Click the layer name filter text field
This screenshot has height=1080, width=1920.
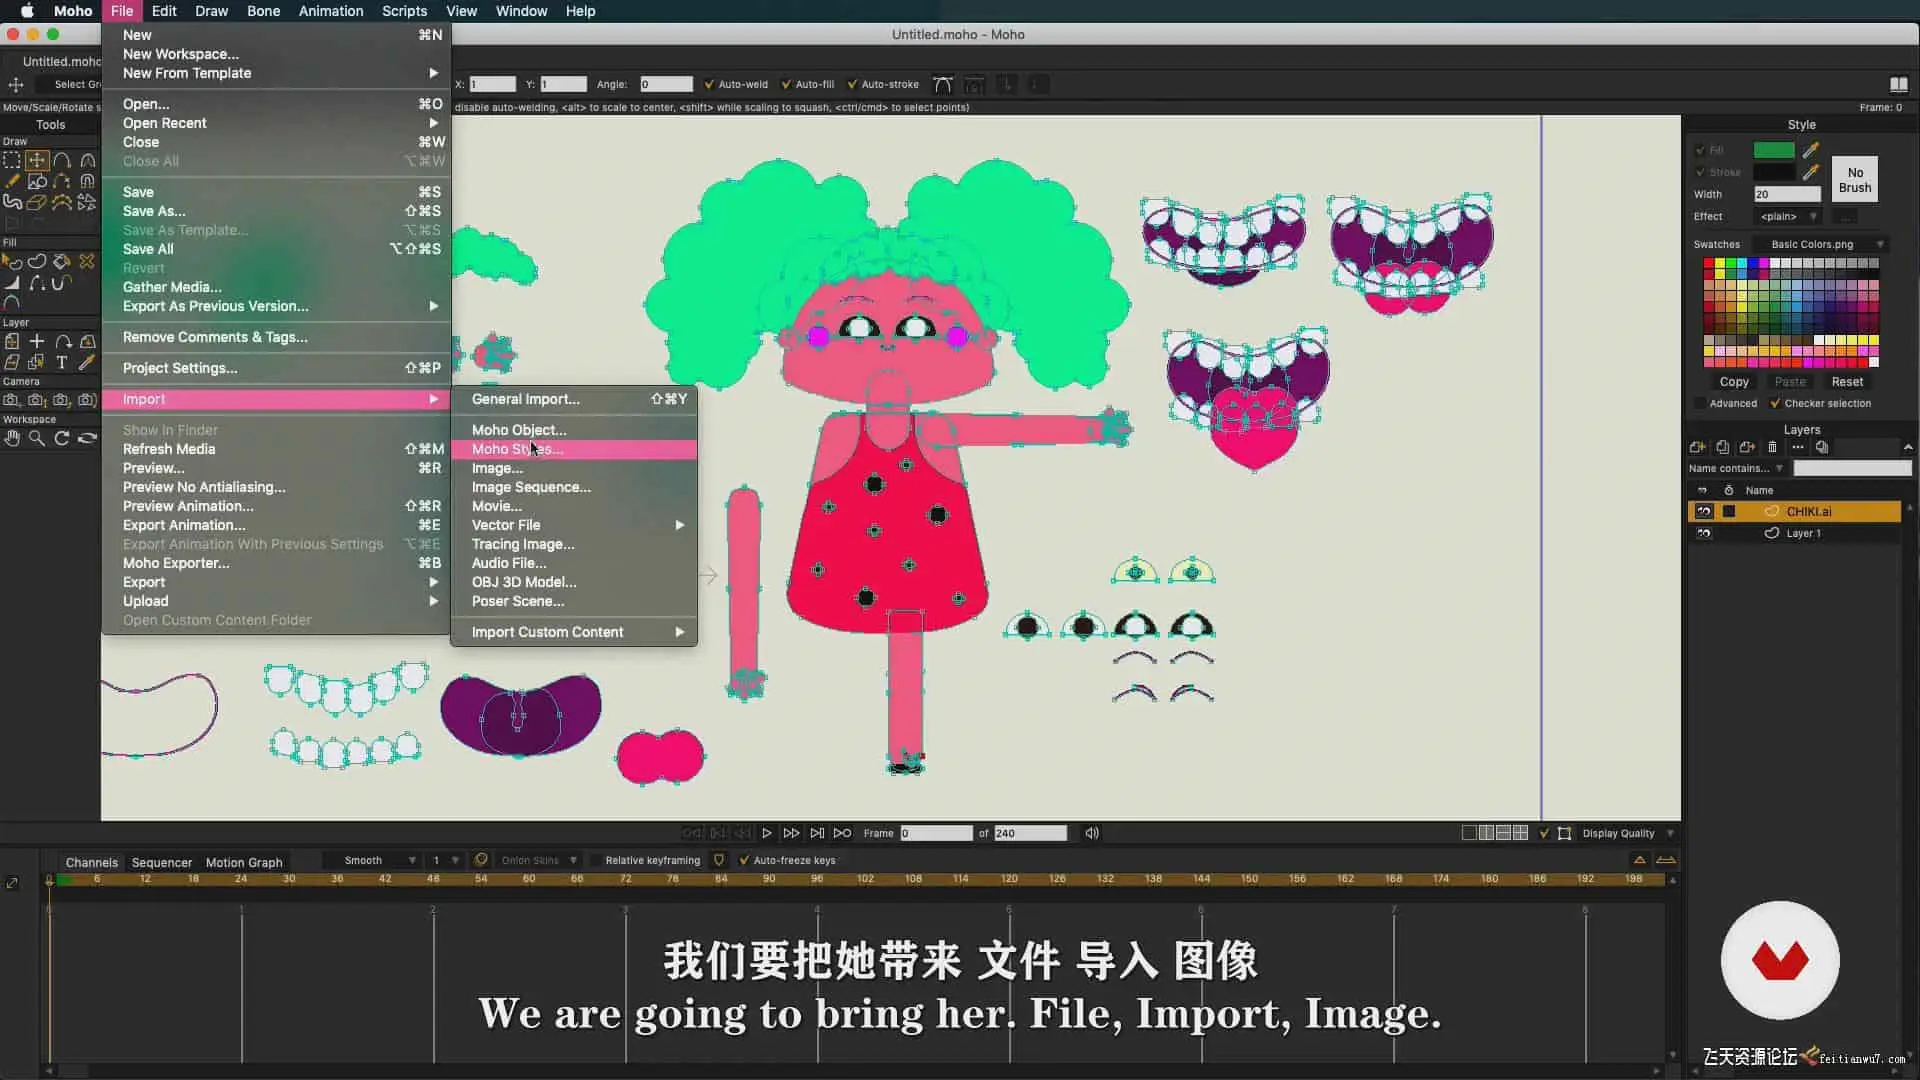(x=1852, y=468)
